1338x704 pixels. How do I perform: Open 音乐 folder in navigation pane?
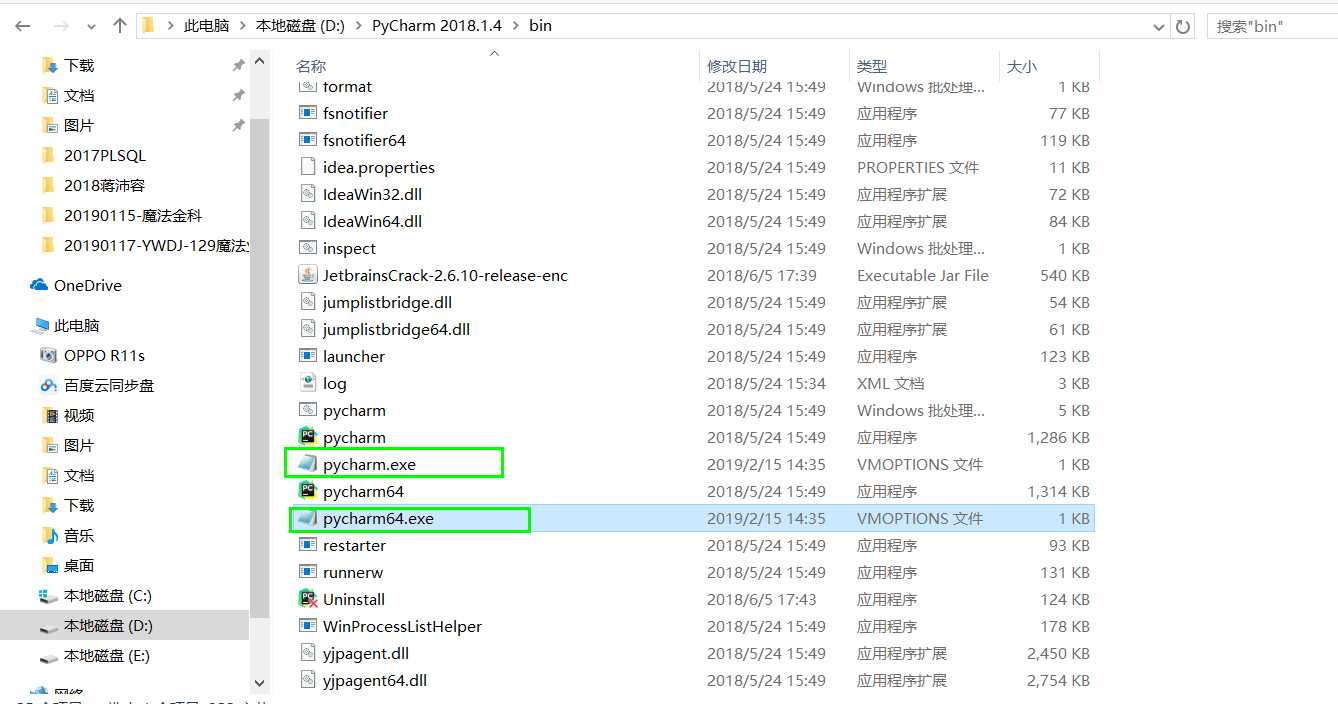point(79,535)
